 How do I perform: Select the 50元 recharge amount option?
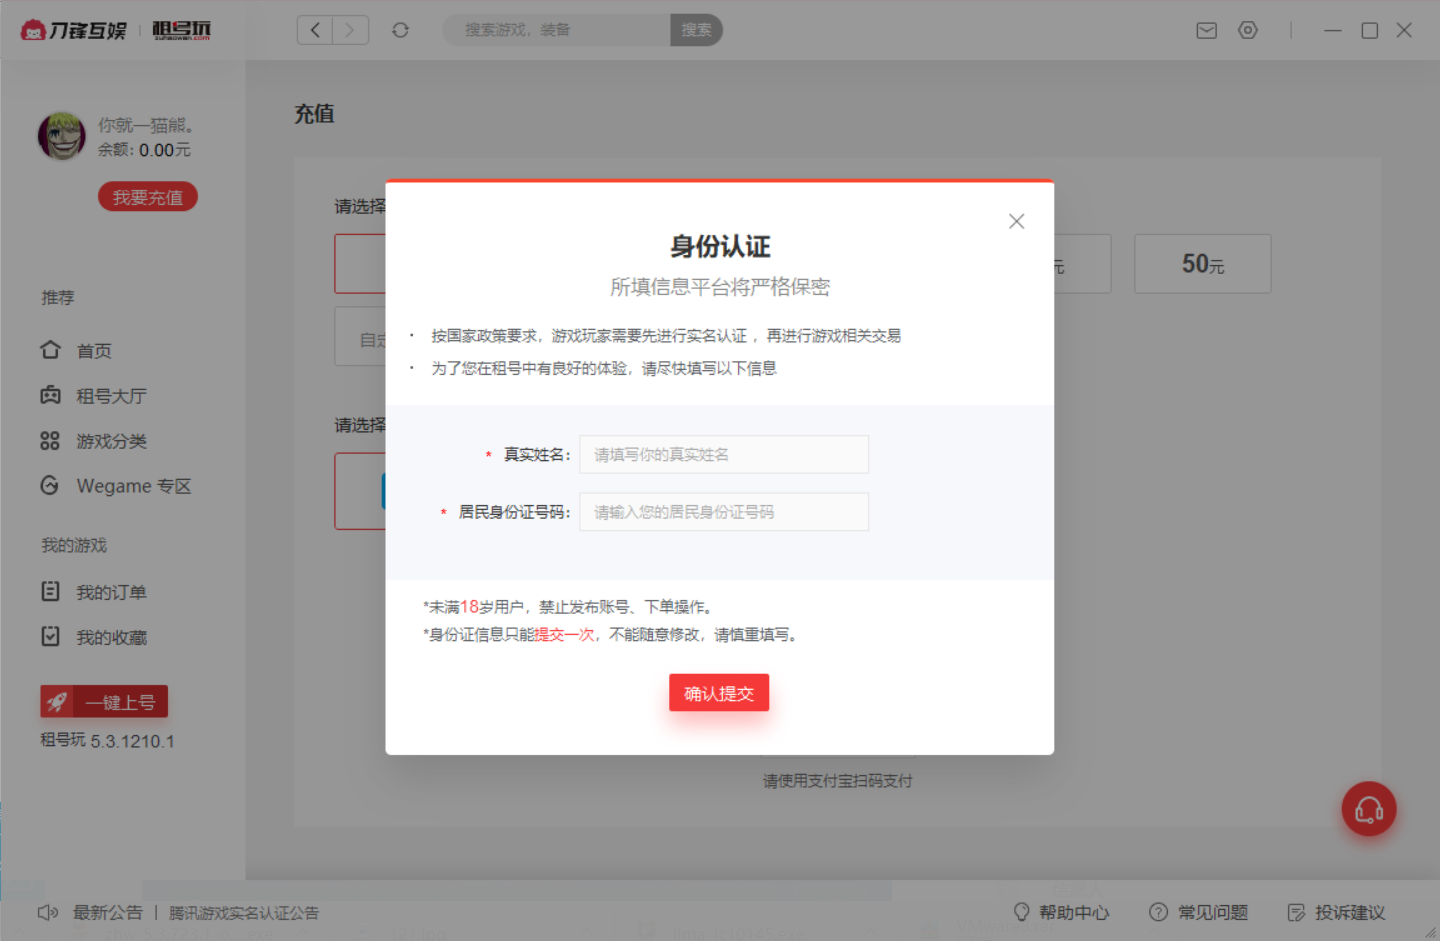coord(1202,263)
